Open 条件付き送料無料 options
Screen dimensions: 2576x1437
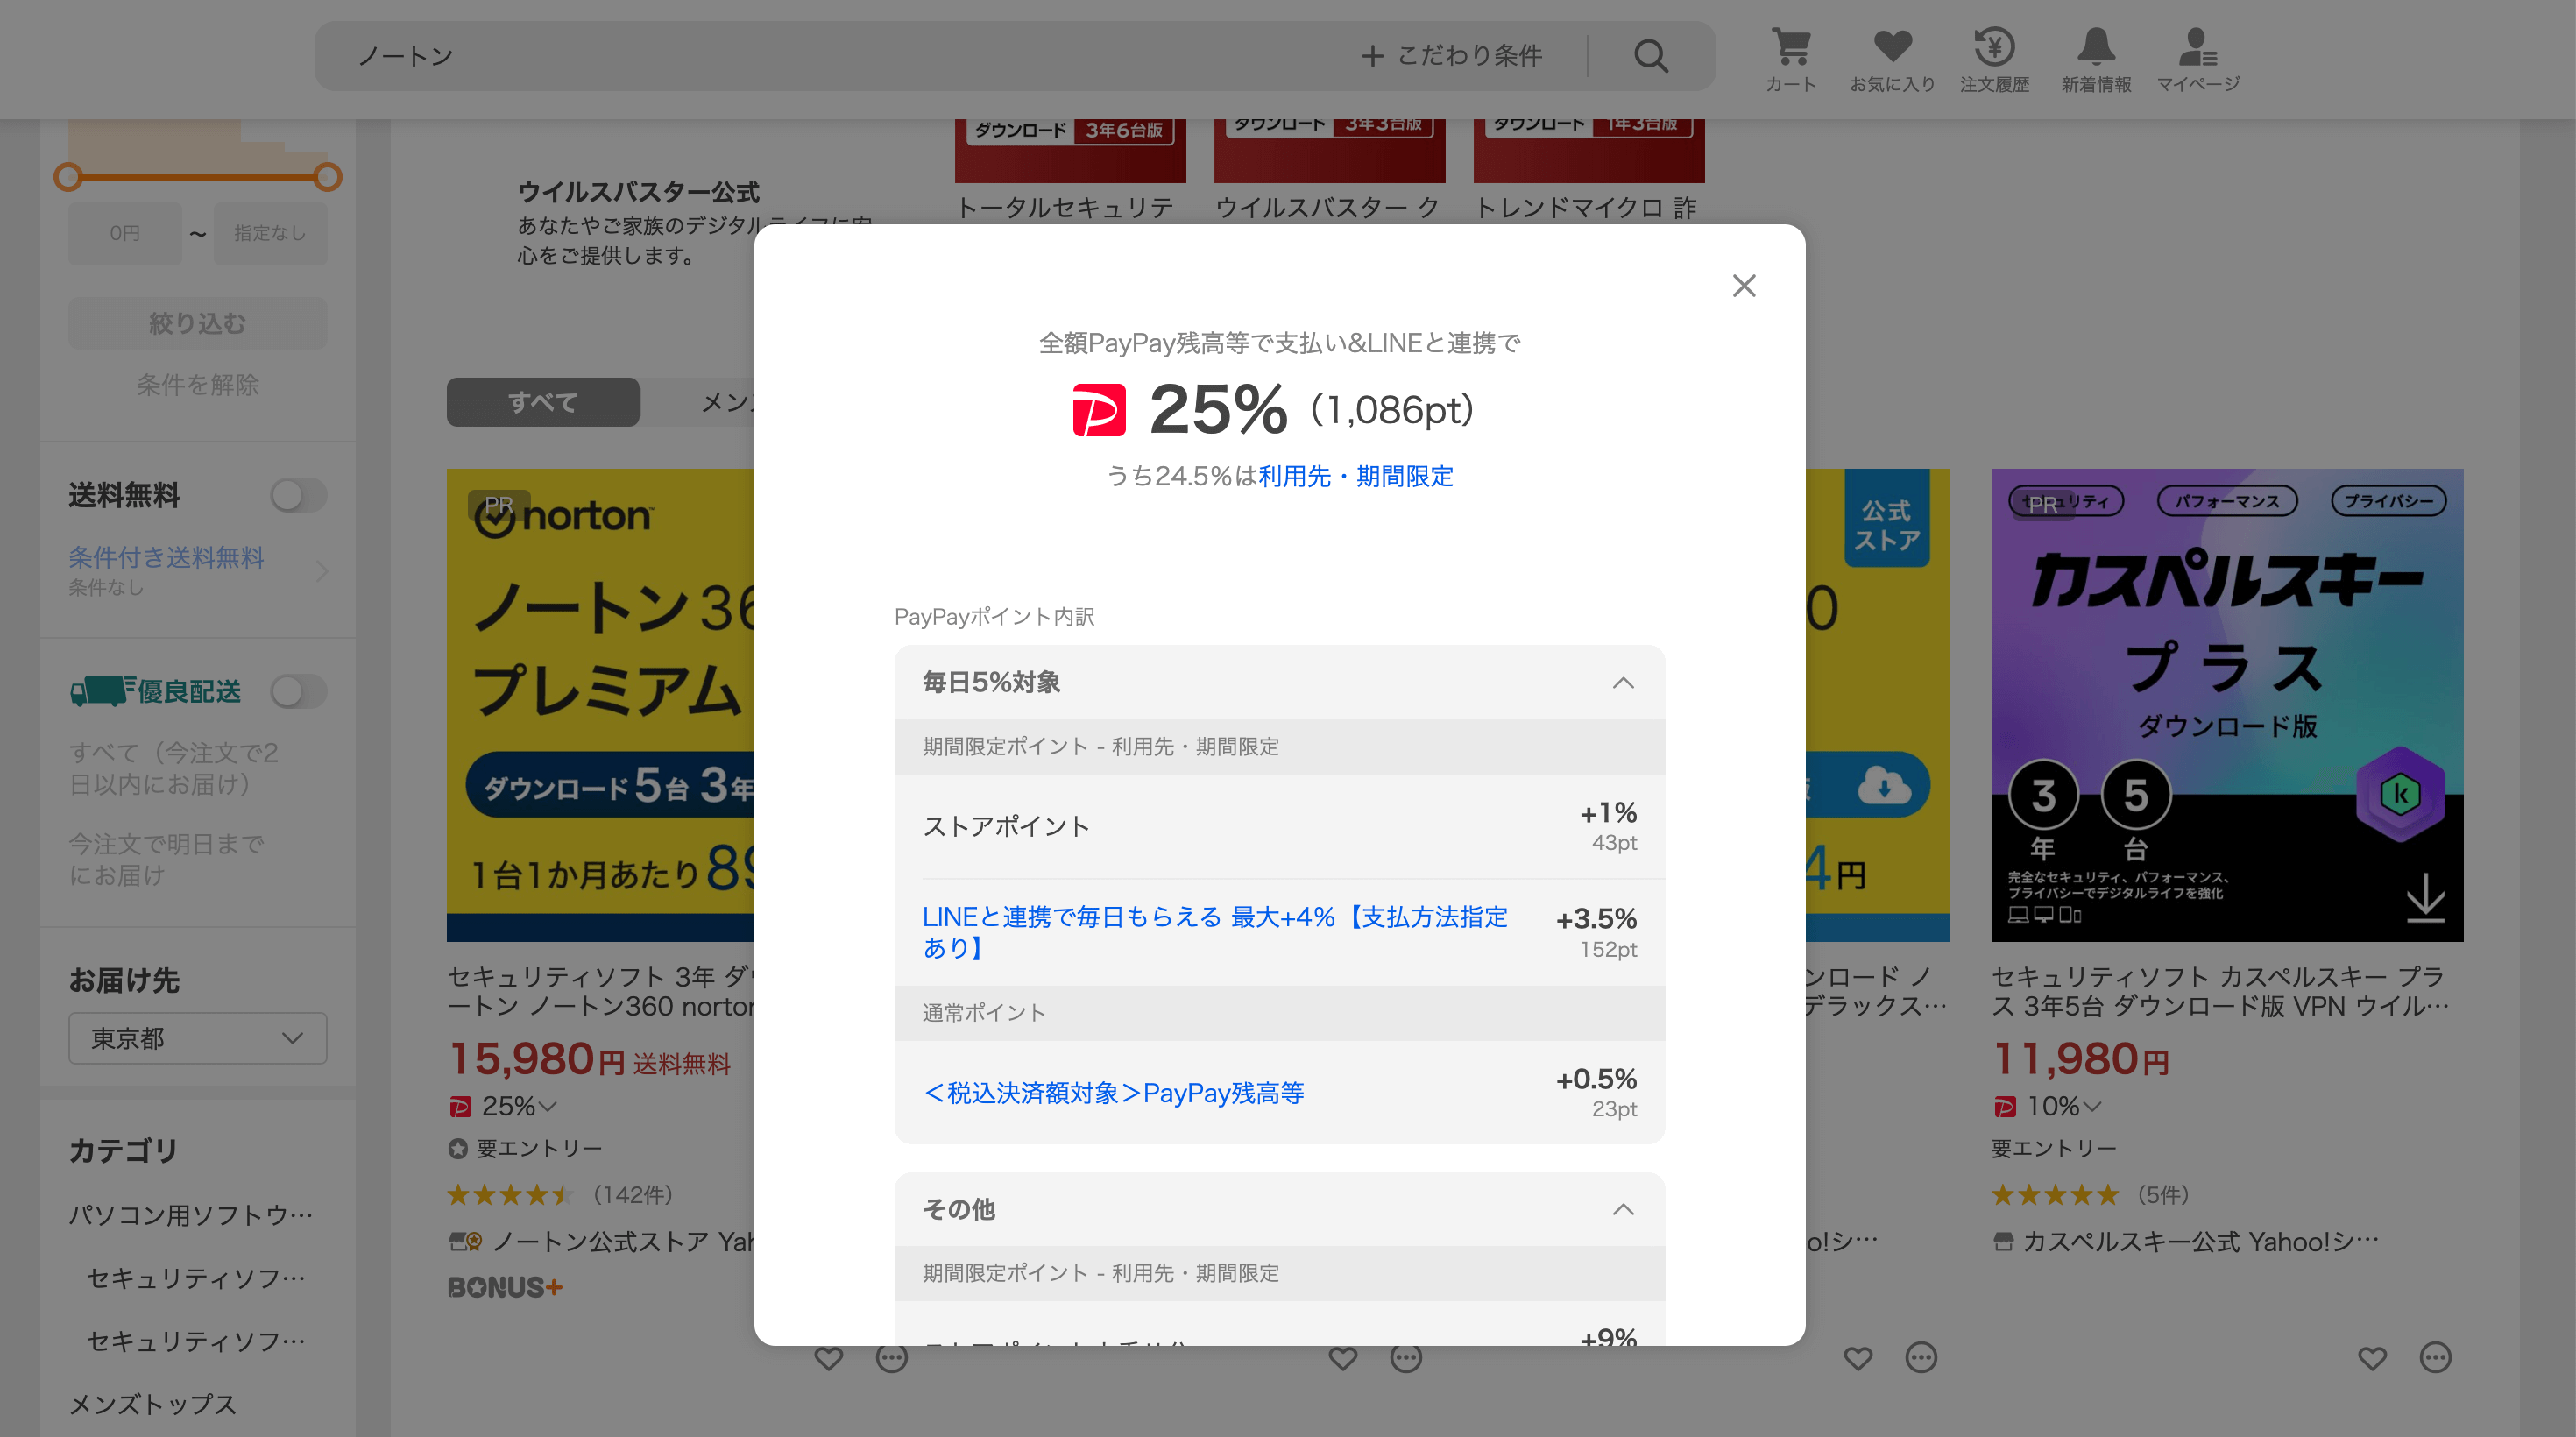[x=198, y=570]
